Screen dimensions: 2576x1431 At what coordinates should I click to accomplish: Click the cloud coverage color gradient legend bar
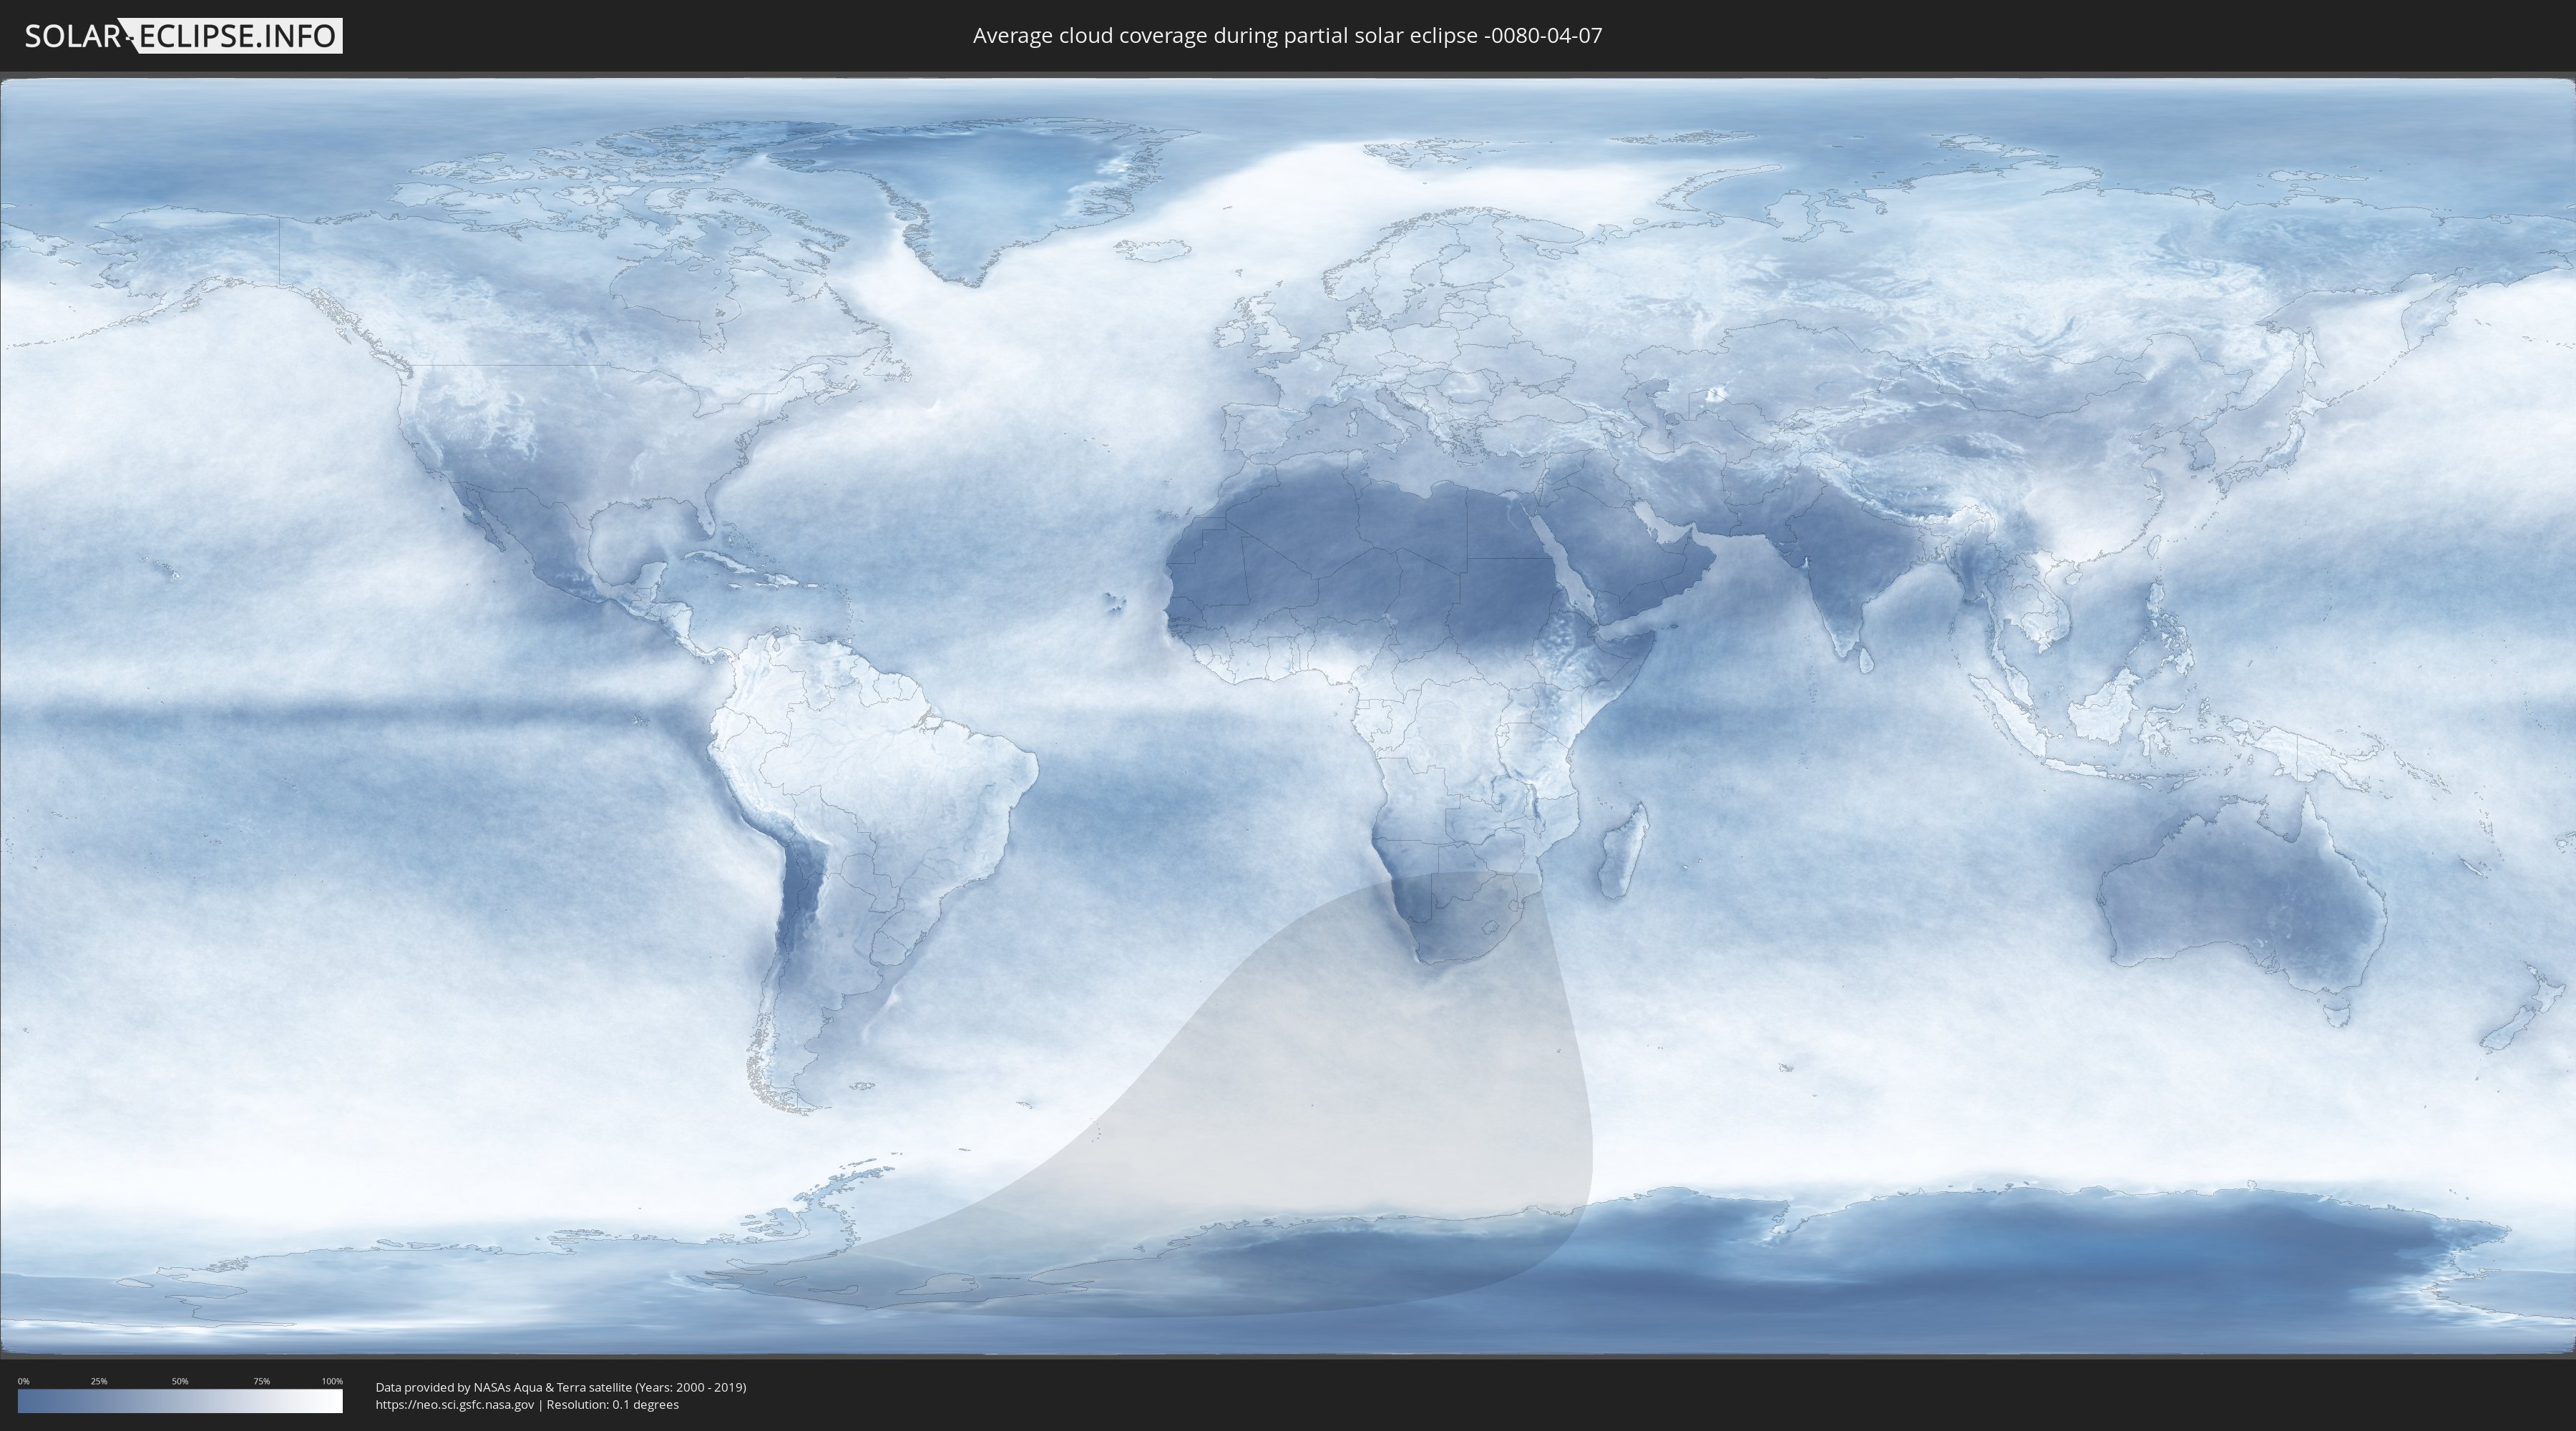(x=180, y=1401)
